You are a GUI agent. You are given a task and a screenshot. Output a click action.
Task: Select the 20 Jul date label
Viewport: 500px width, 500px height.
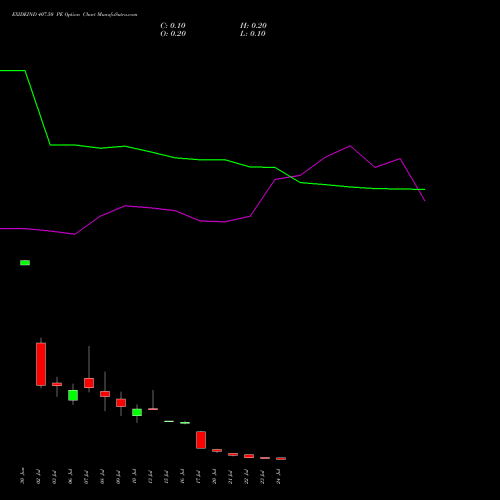coord(214,476)
